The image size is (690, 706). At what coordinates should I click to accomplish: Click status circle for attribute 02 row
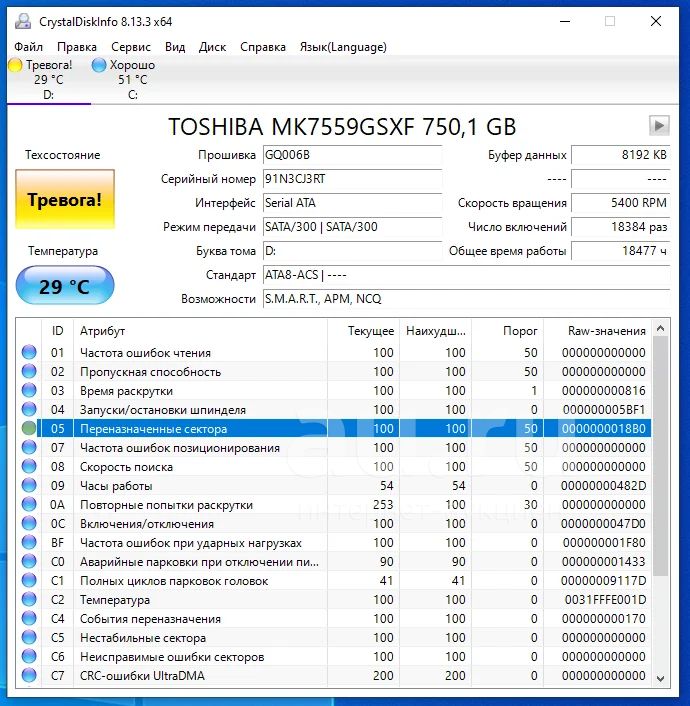[29, 371]
